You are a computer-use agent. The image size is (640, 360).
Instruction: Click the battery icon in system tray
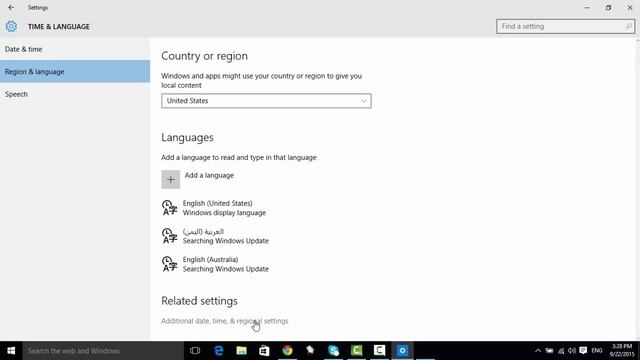(x=549, y=351)
